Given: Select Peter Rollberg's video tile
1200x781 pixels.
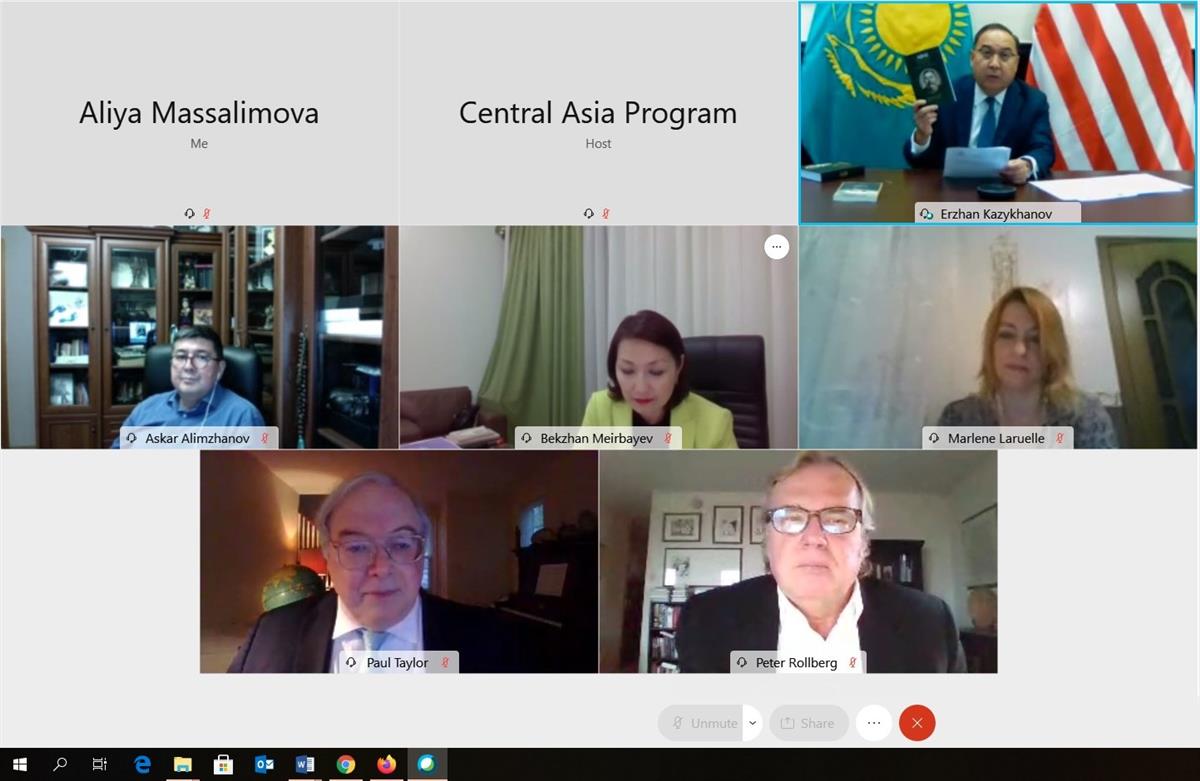Looking at the screenshot, I should point(798,561).
